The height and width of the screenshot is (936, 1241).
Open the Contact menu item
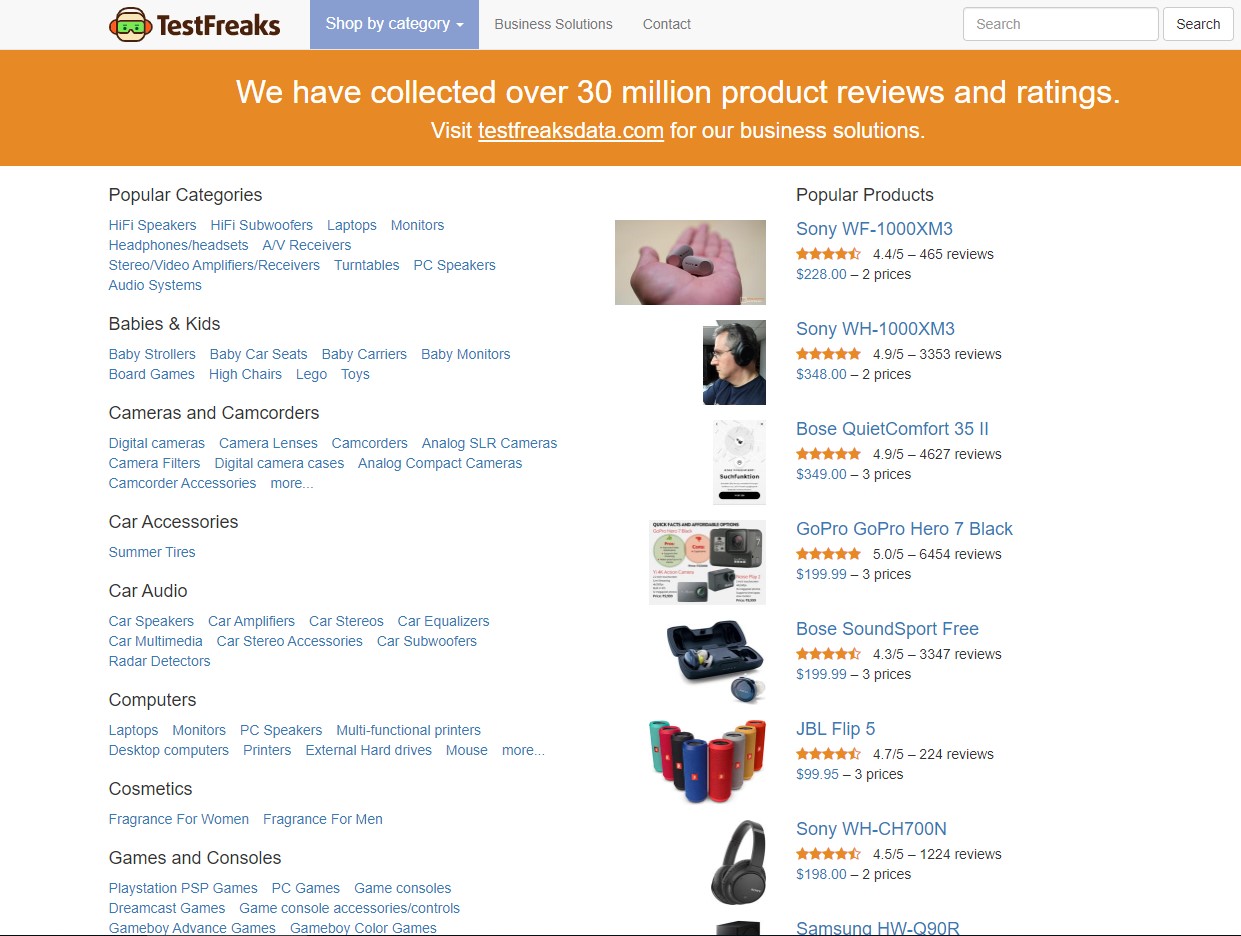pyautogui.click(x=667, y=24)
